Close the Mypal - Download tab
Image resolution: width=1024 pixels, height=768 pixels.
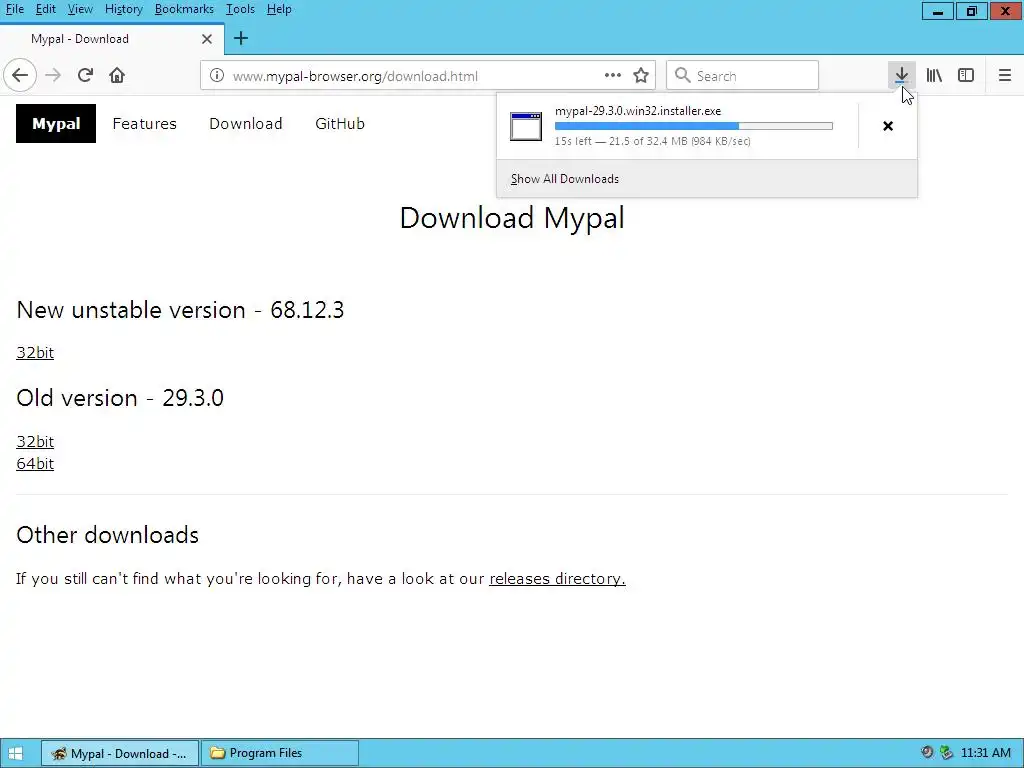click(x=207, y=39)
